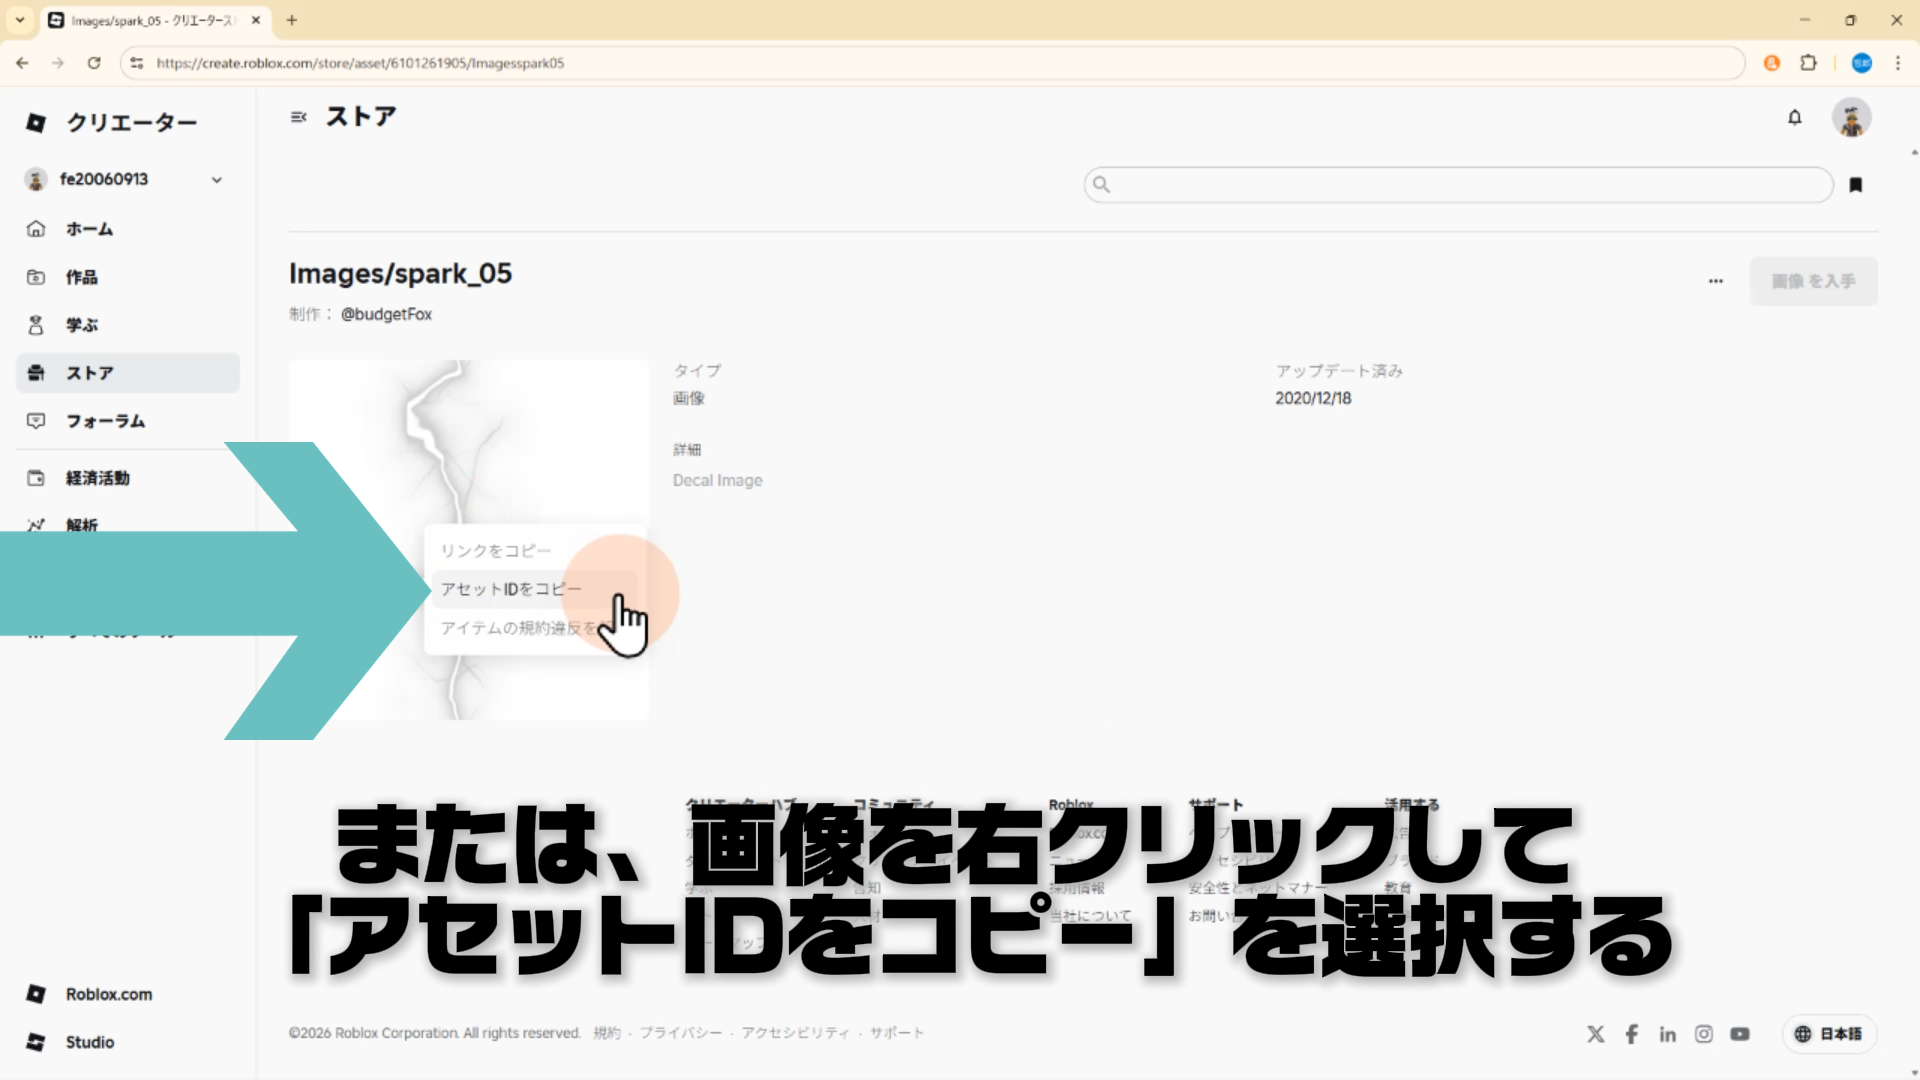Go to ホーム in sidebar

pyautogui.click(x=89, y=229)
